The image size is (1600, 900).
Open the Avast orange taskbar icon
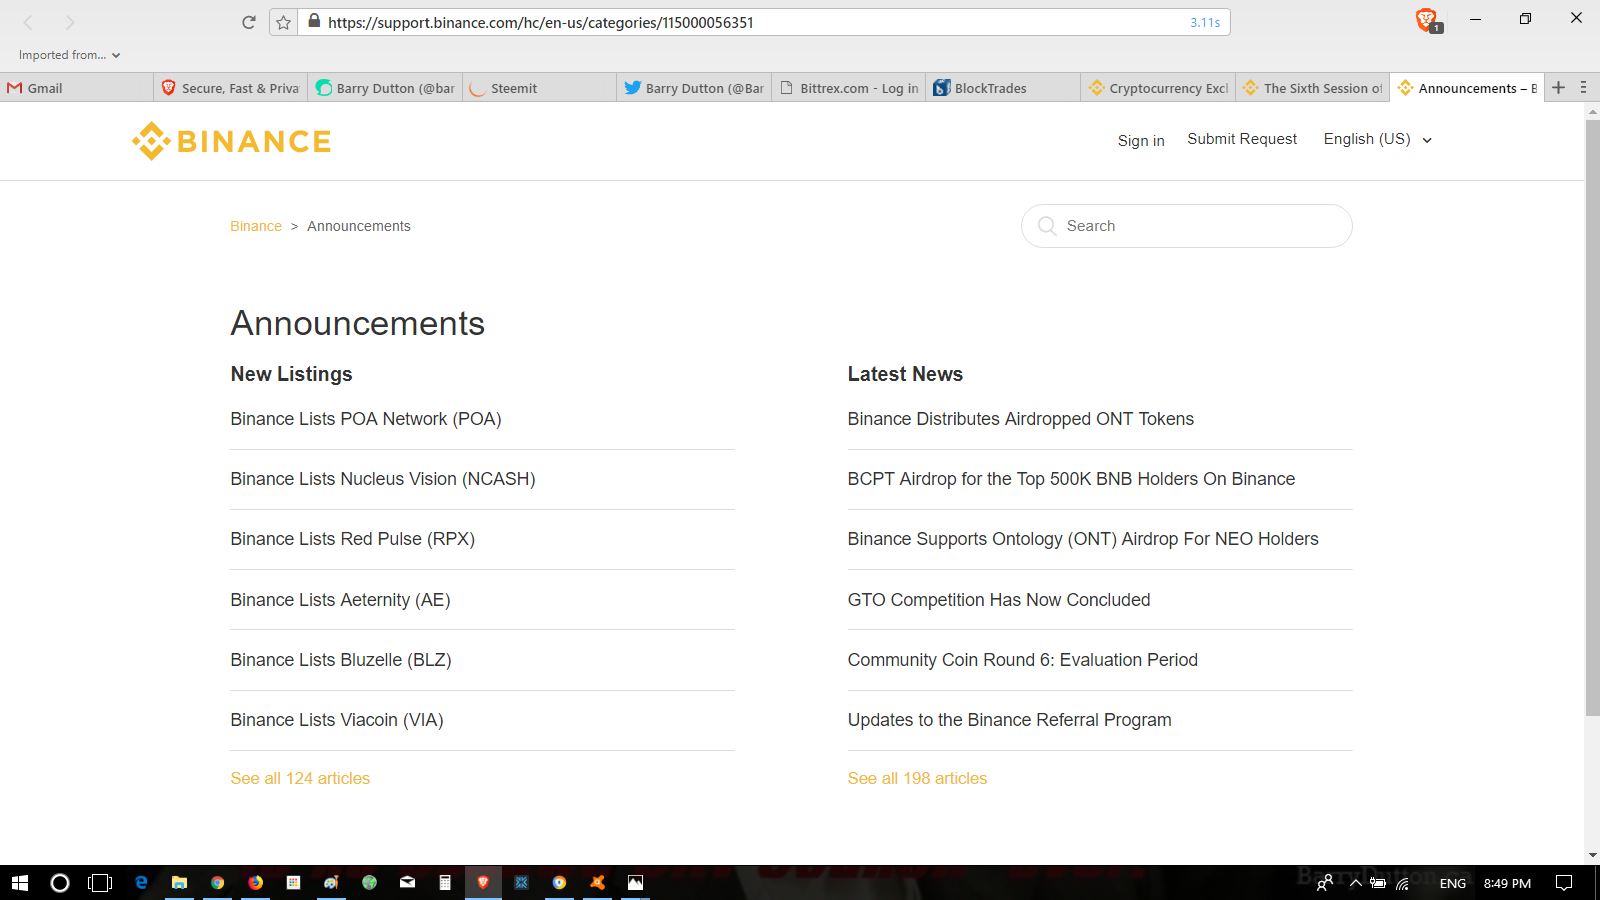[597, 883]
